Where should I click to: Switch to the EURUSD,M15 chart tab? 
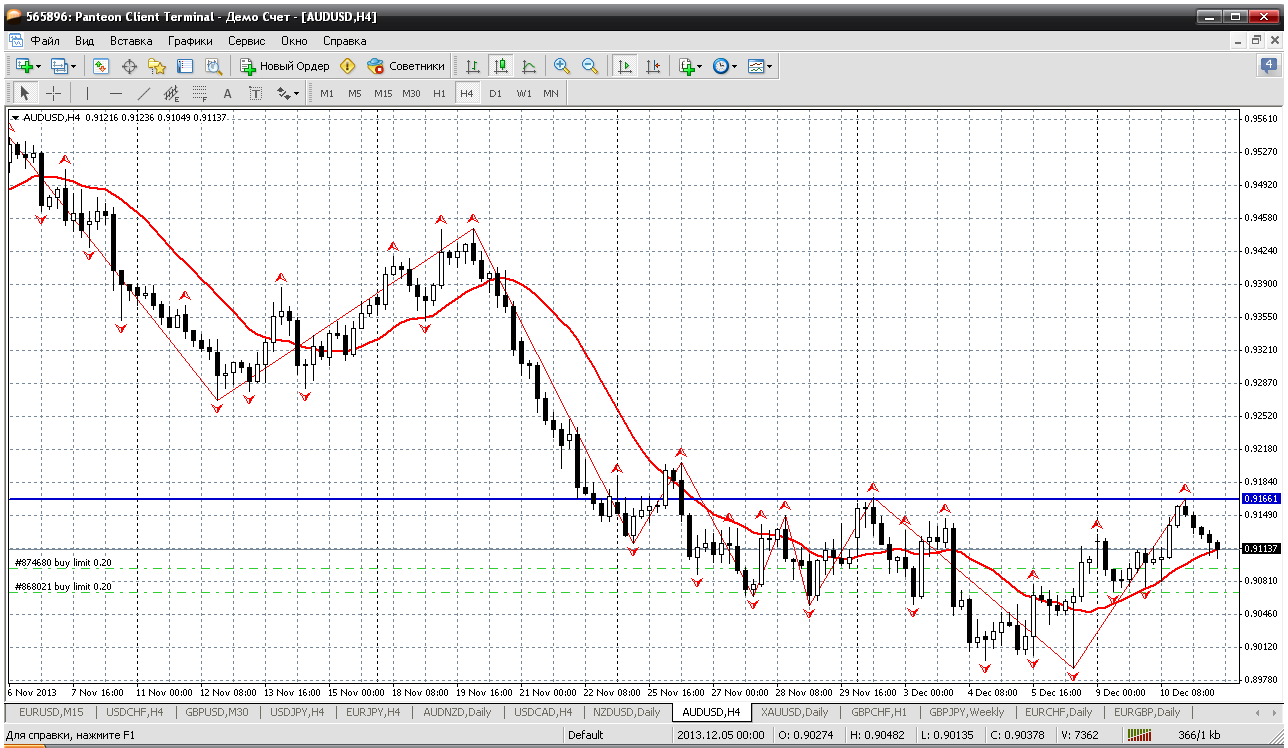pos(52,712)
